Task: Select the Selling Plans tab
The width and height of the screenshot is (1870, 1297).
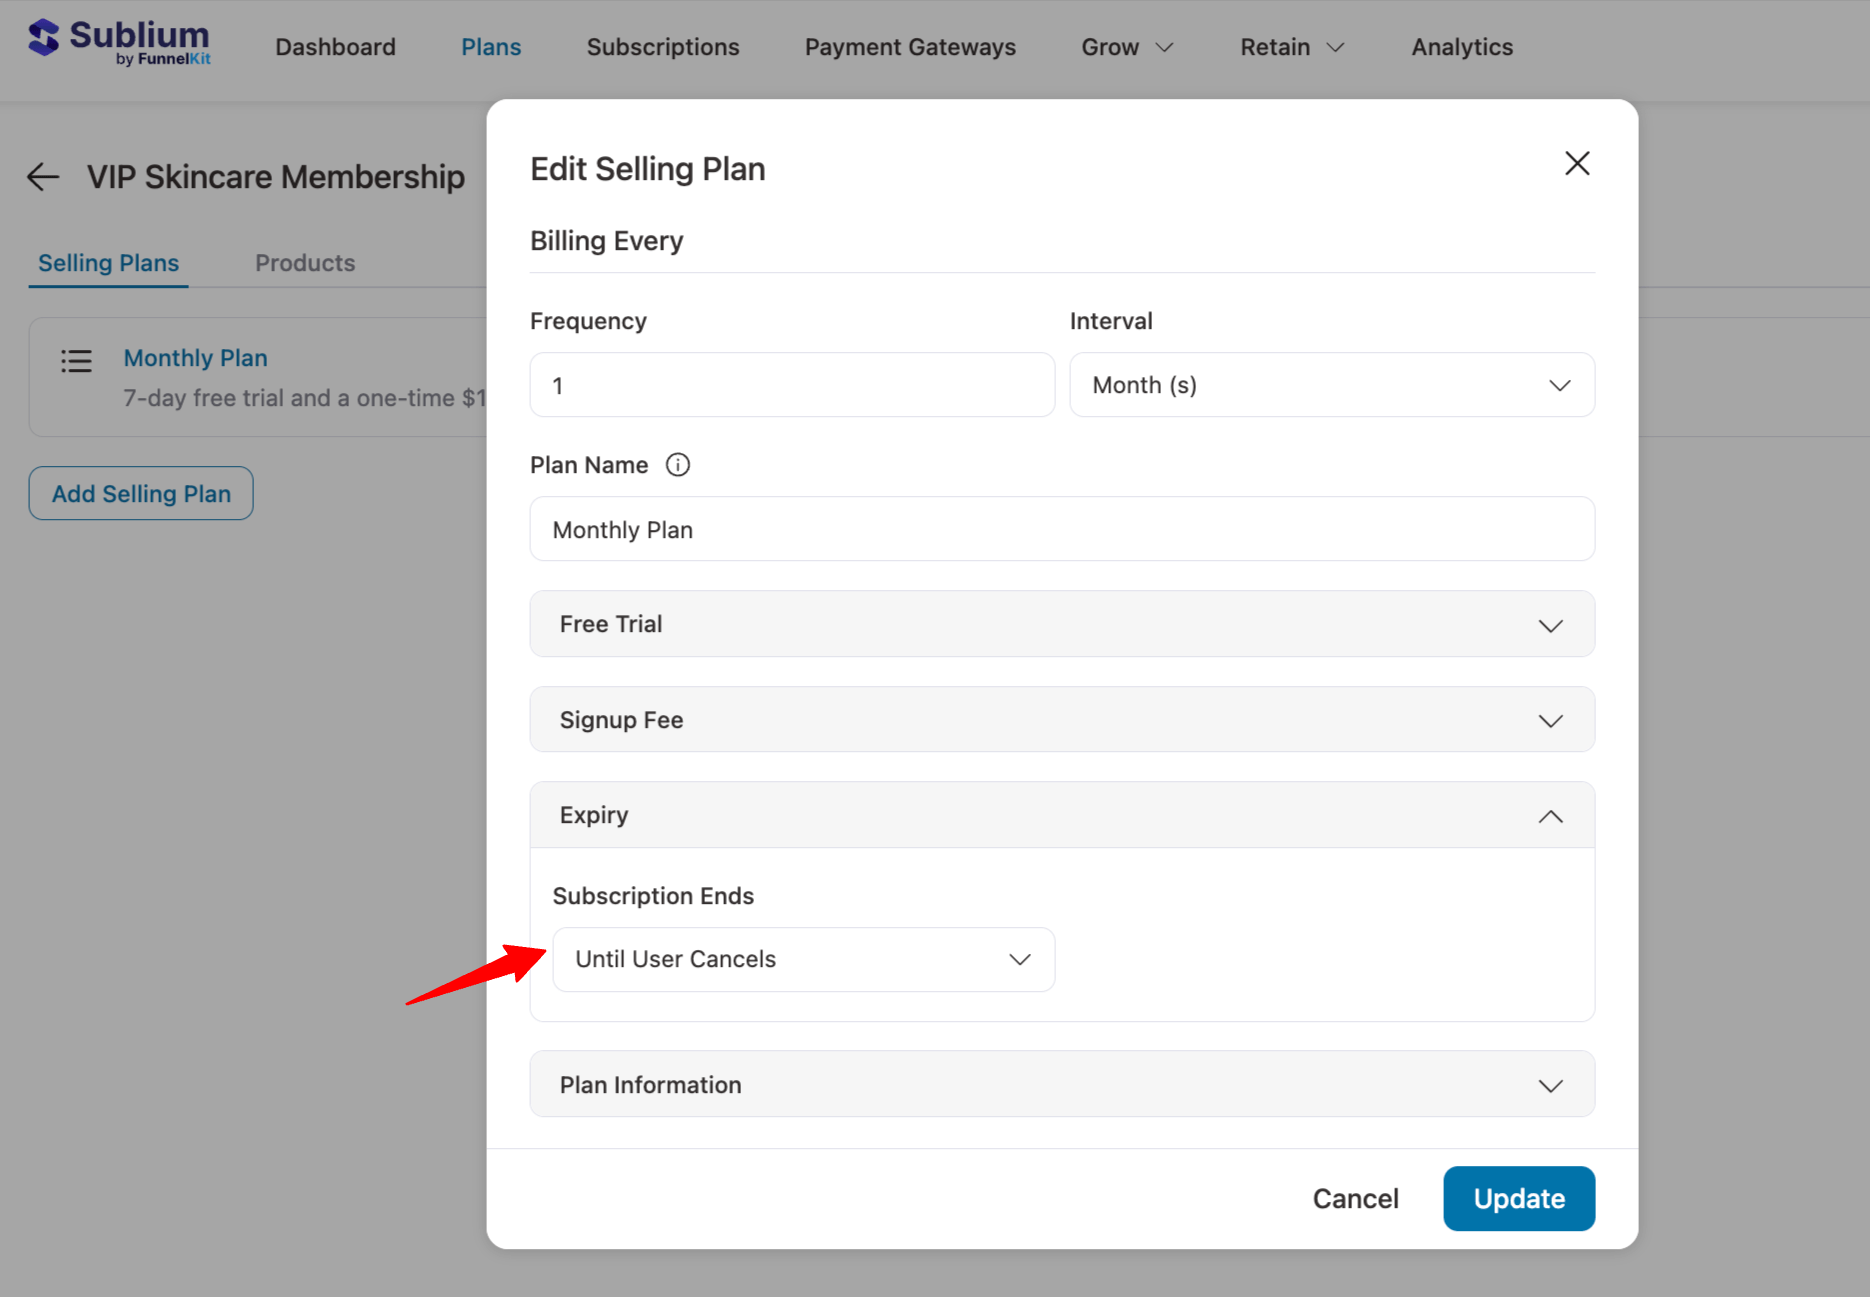Action: [108, 262]
